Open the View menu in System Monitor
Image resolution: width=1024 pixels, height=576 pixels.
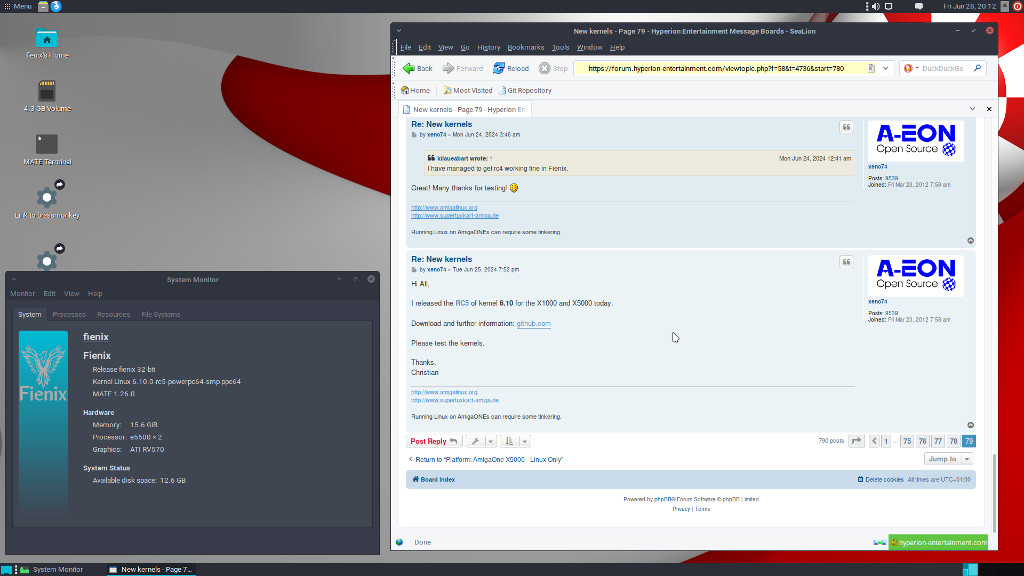pyautogui.click(x=71, y=294)
